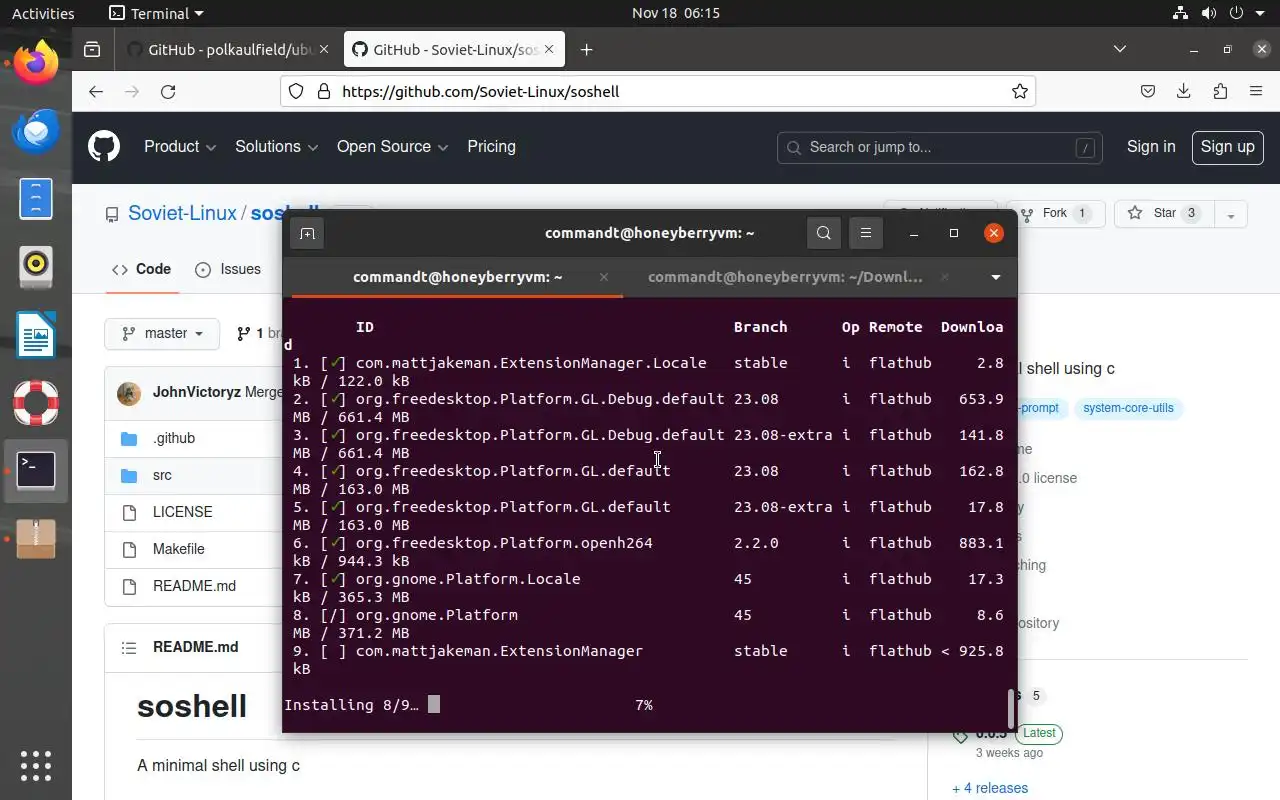Image resolution: width=1280 pixels, height=800 pixels.
Task: Open the system-core-utils topic tag
Action: coord(1128,408)
